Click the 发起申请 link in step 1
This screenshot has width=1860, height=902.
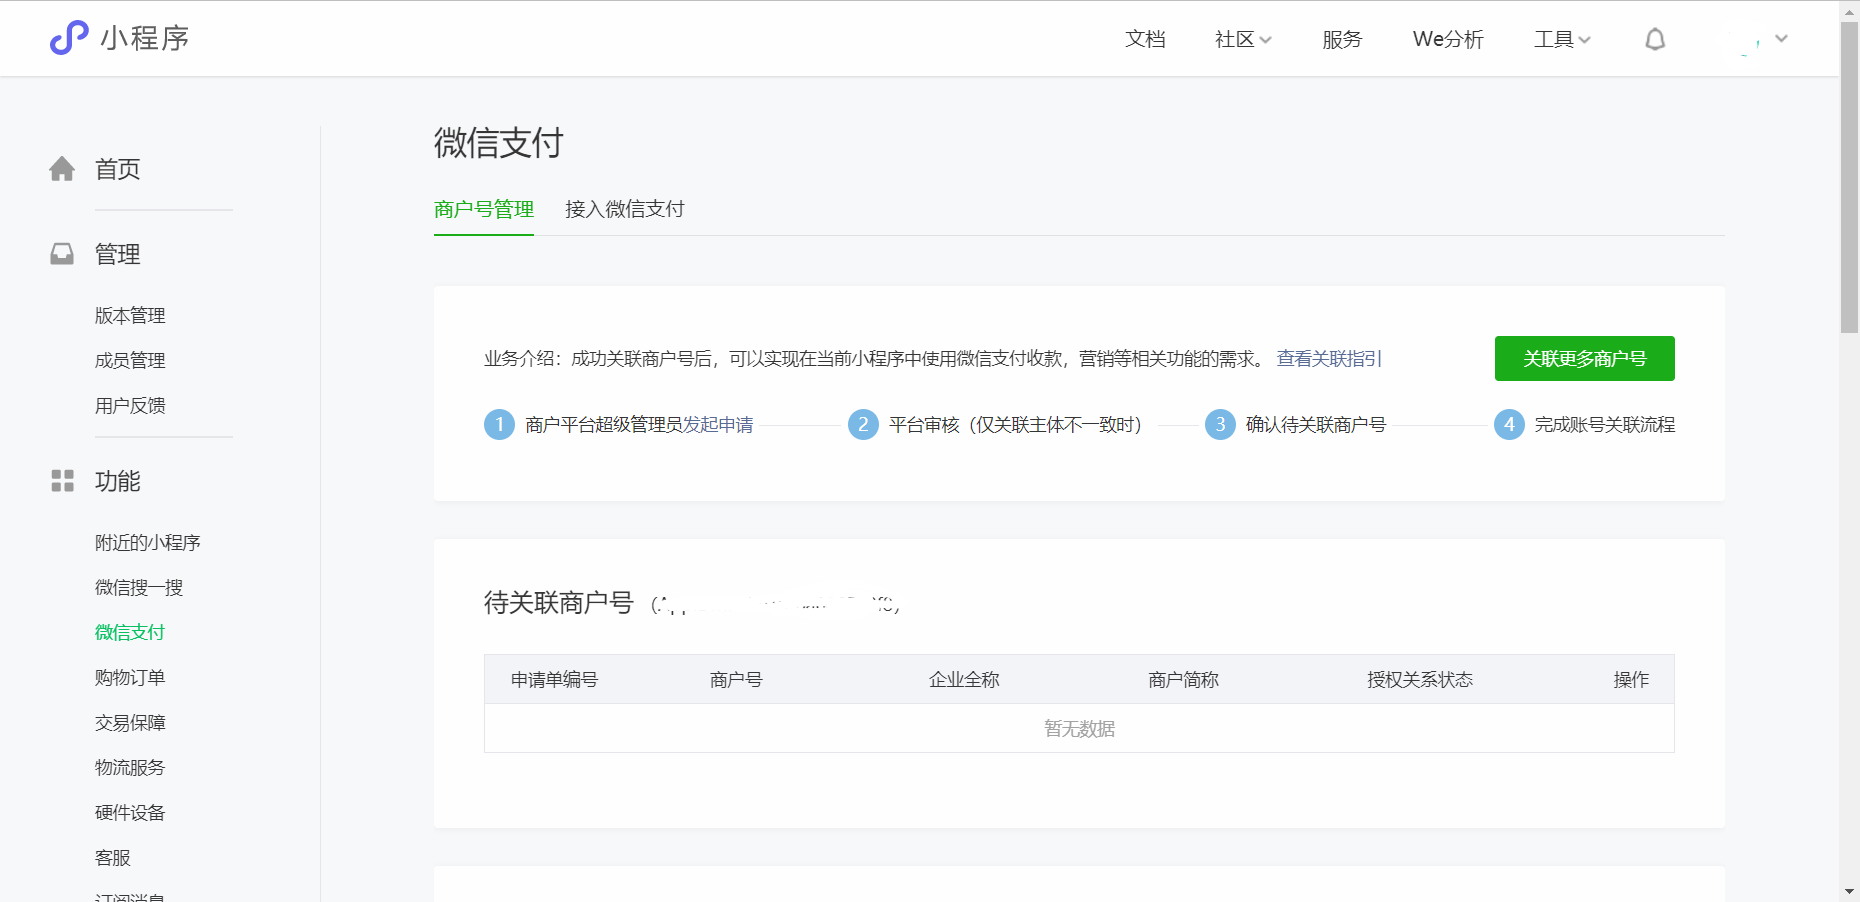[x=718, y=425]
